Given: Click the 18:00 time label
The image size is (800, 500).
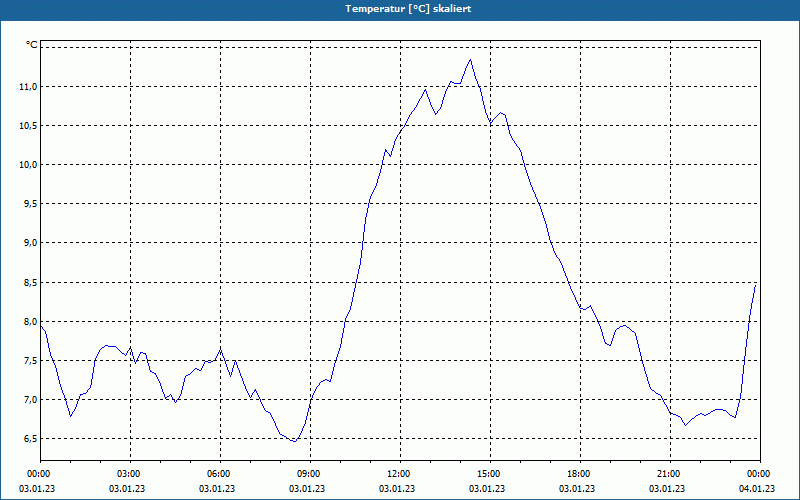Looking at the screenshot, I should [580, 474].
